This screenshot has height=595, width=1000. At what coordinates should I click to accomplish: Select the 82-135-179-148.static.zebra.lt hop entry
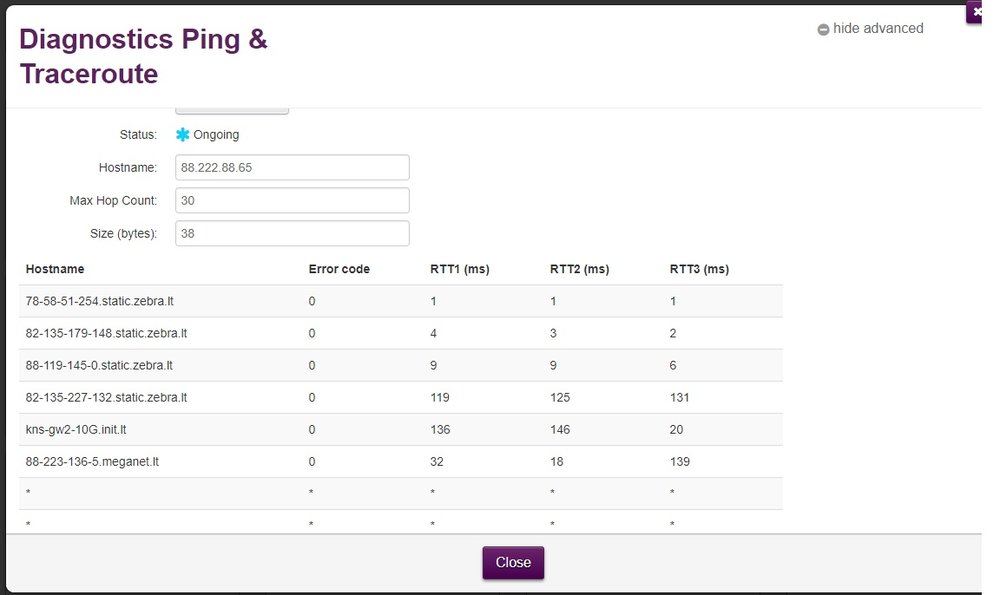tap(106, 333)
